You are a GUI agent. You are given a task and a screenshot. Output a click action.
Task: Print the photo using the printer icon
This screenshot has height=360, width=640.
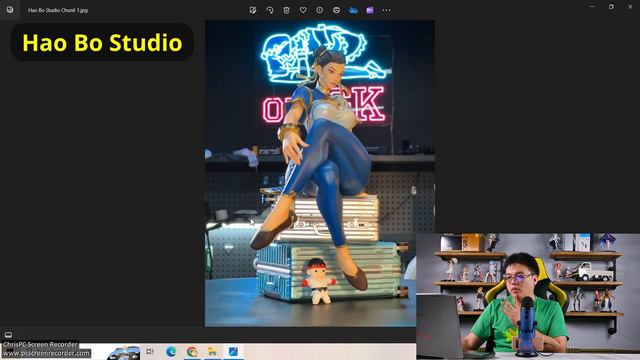[336, 10]
